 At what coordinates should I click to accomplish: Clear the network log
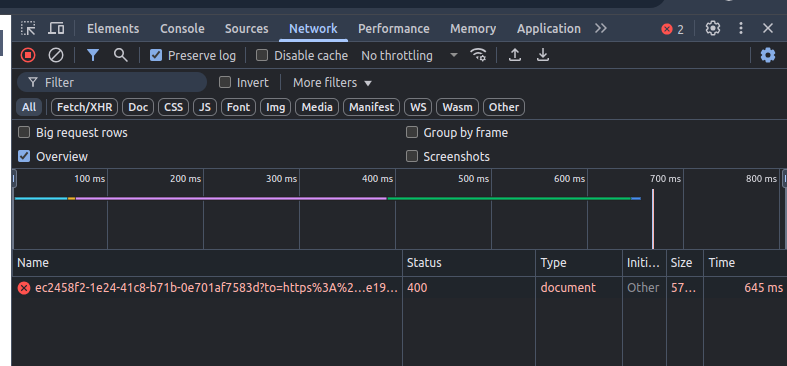(x=56, y=55)
